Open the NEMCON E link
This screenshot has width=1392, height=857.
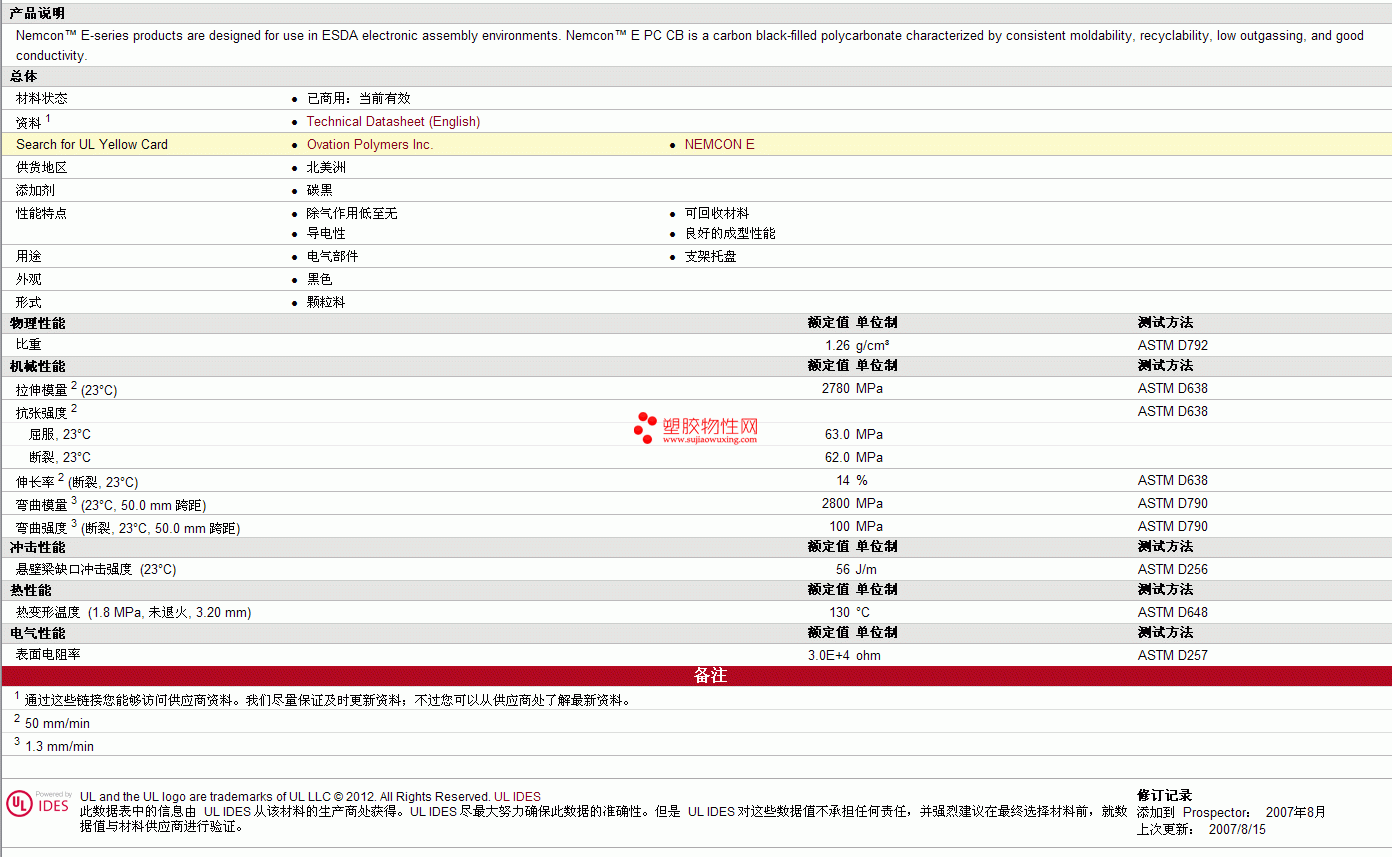coord(719,144)
